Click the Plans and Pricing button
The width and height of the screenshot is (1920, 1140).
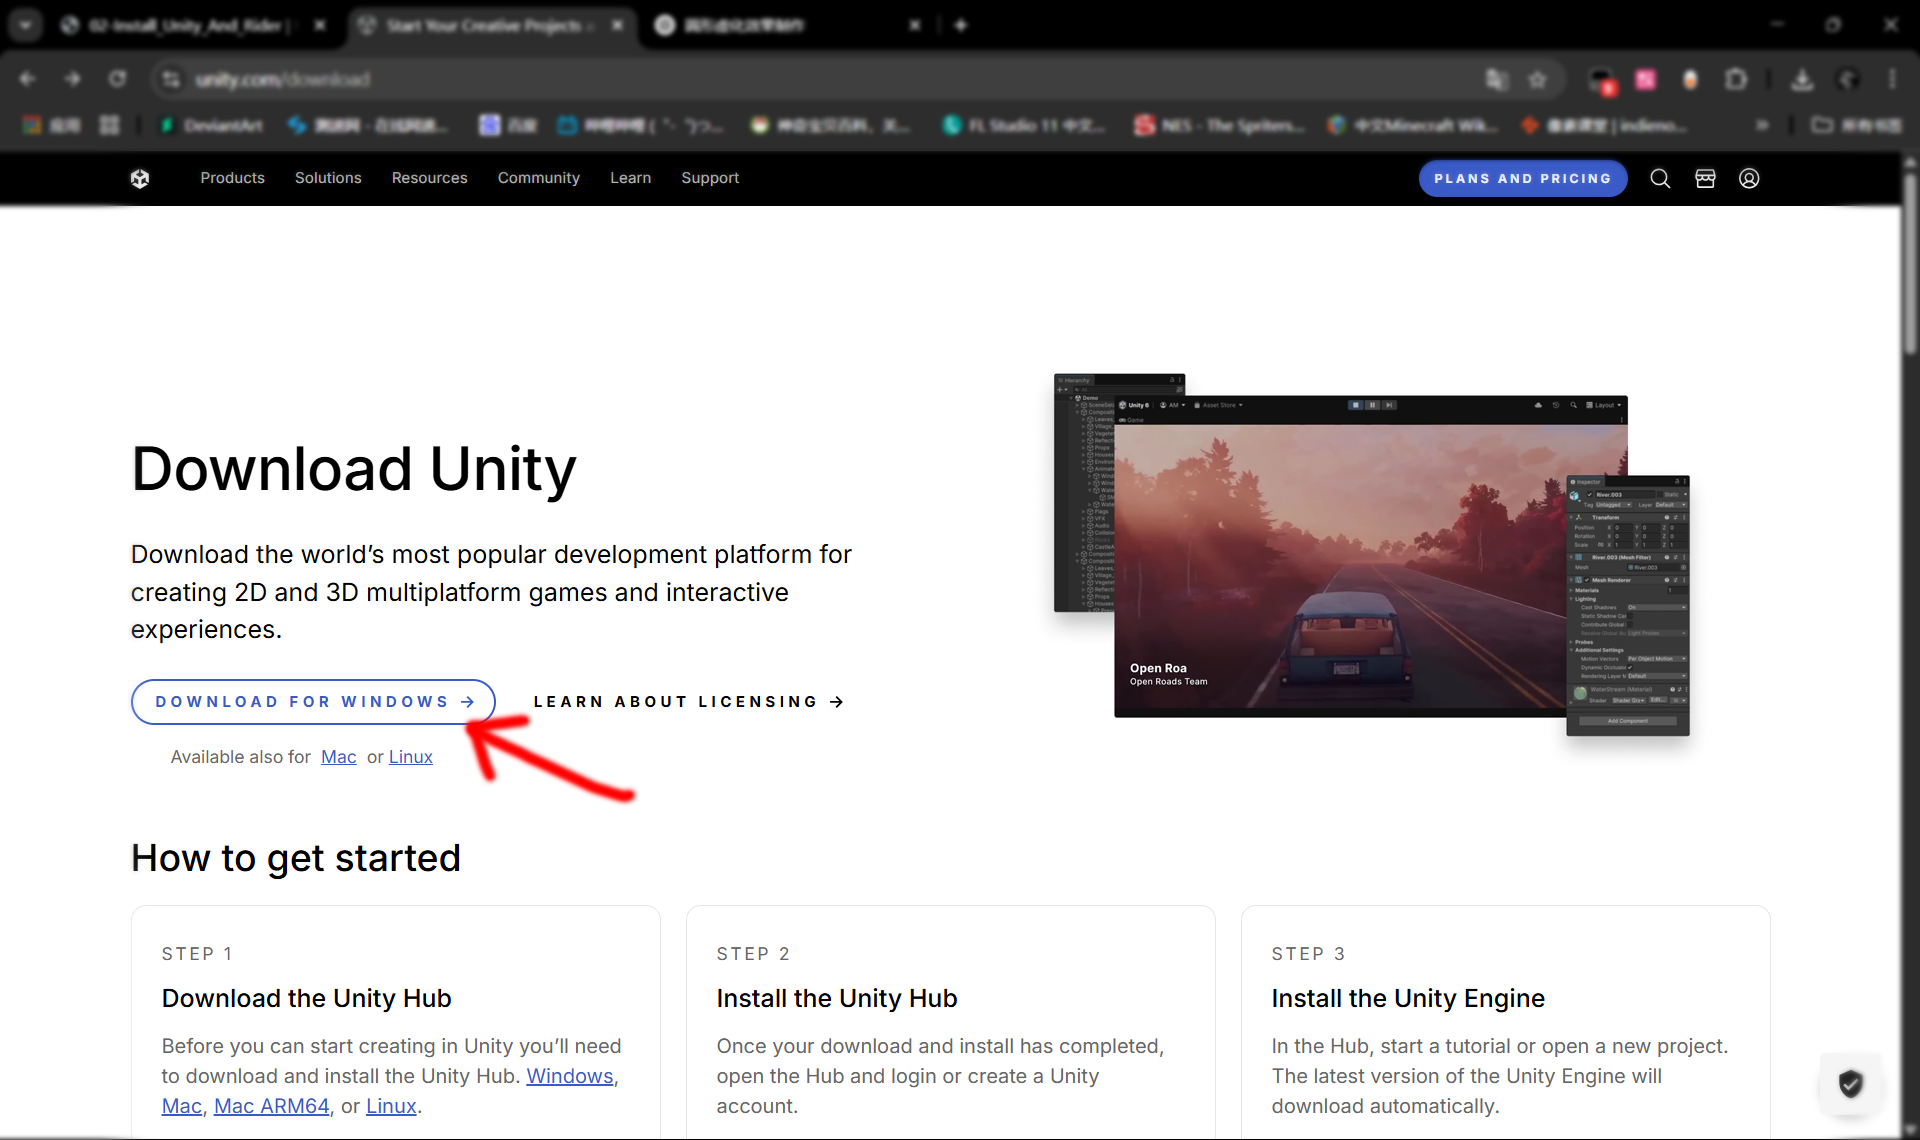point(1523,178)
